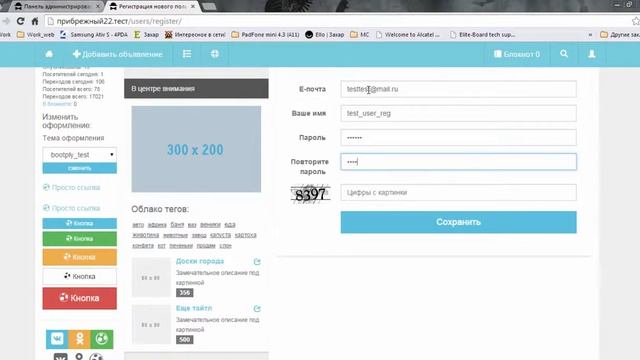
Task: Share via green soccer ball icon
Action: point(102,339)
